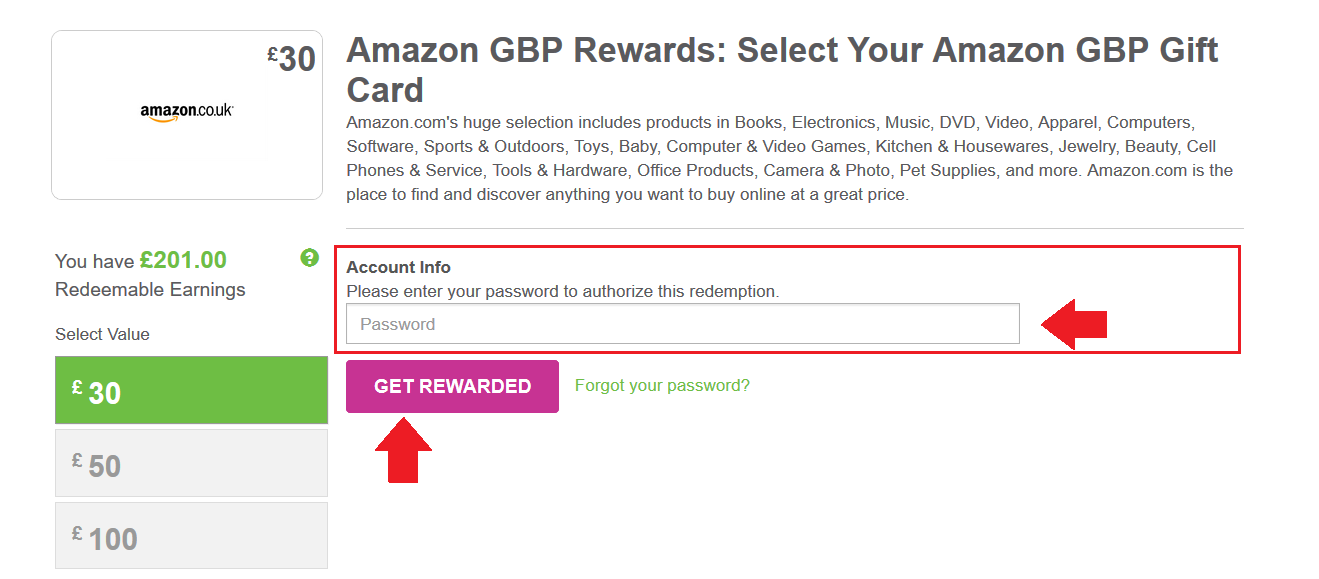Click the £30 amount on the gift card corner
Screen dimensions: 1319x579
click(x=291, y=59)
